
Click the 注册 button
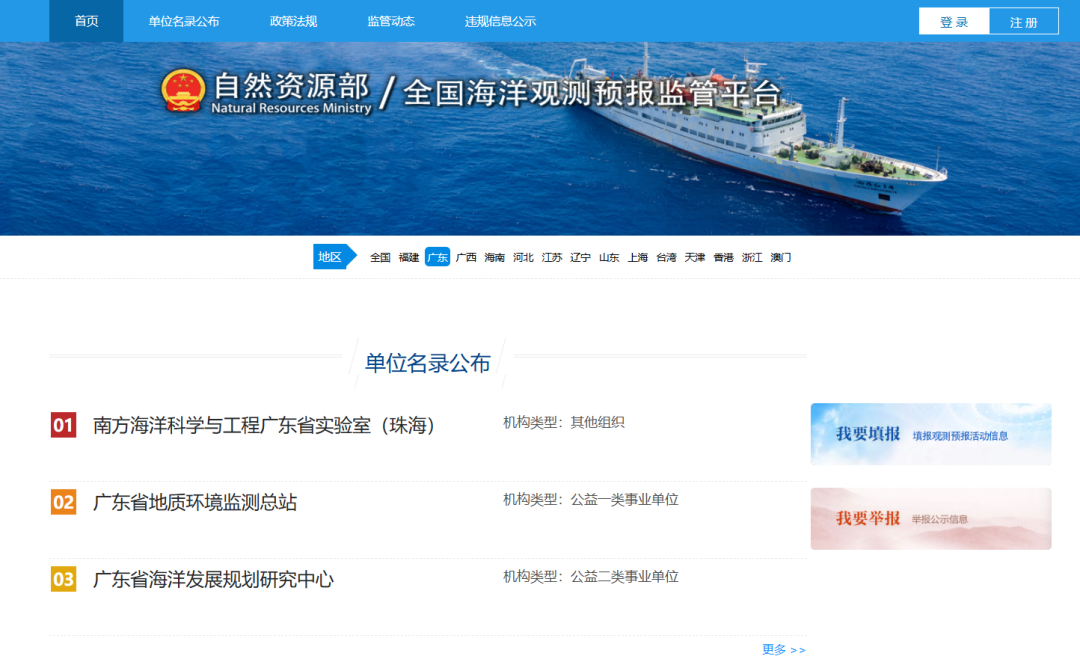click(x=1024, y=21)
